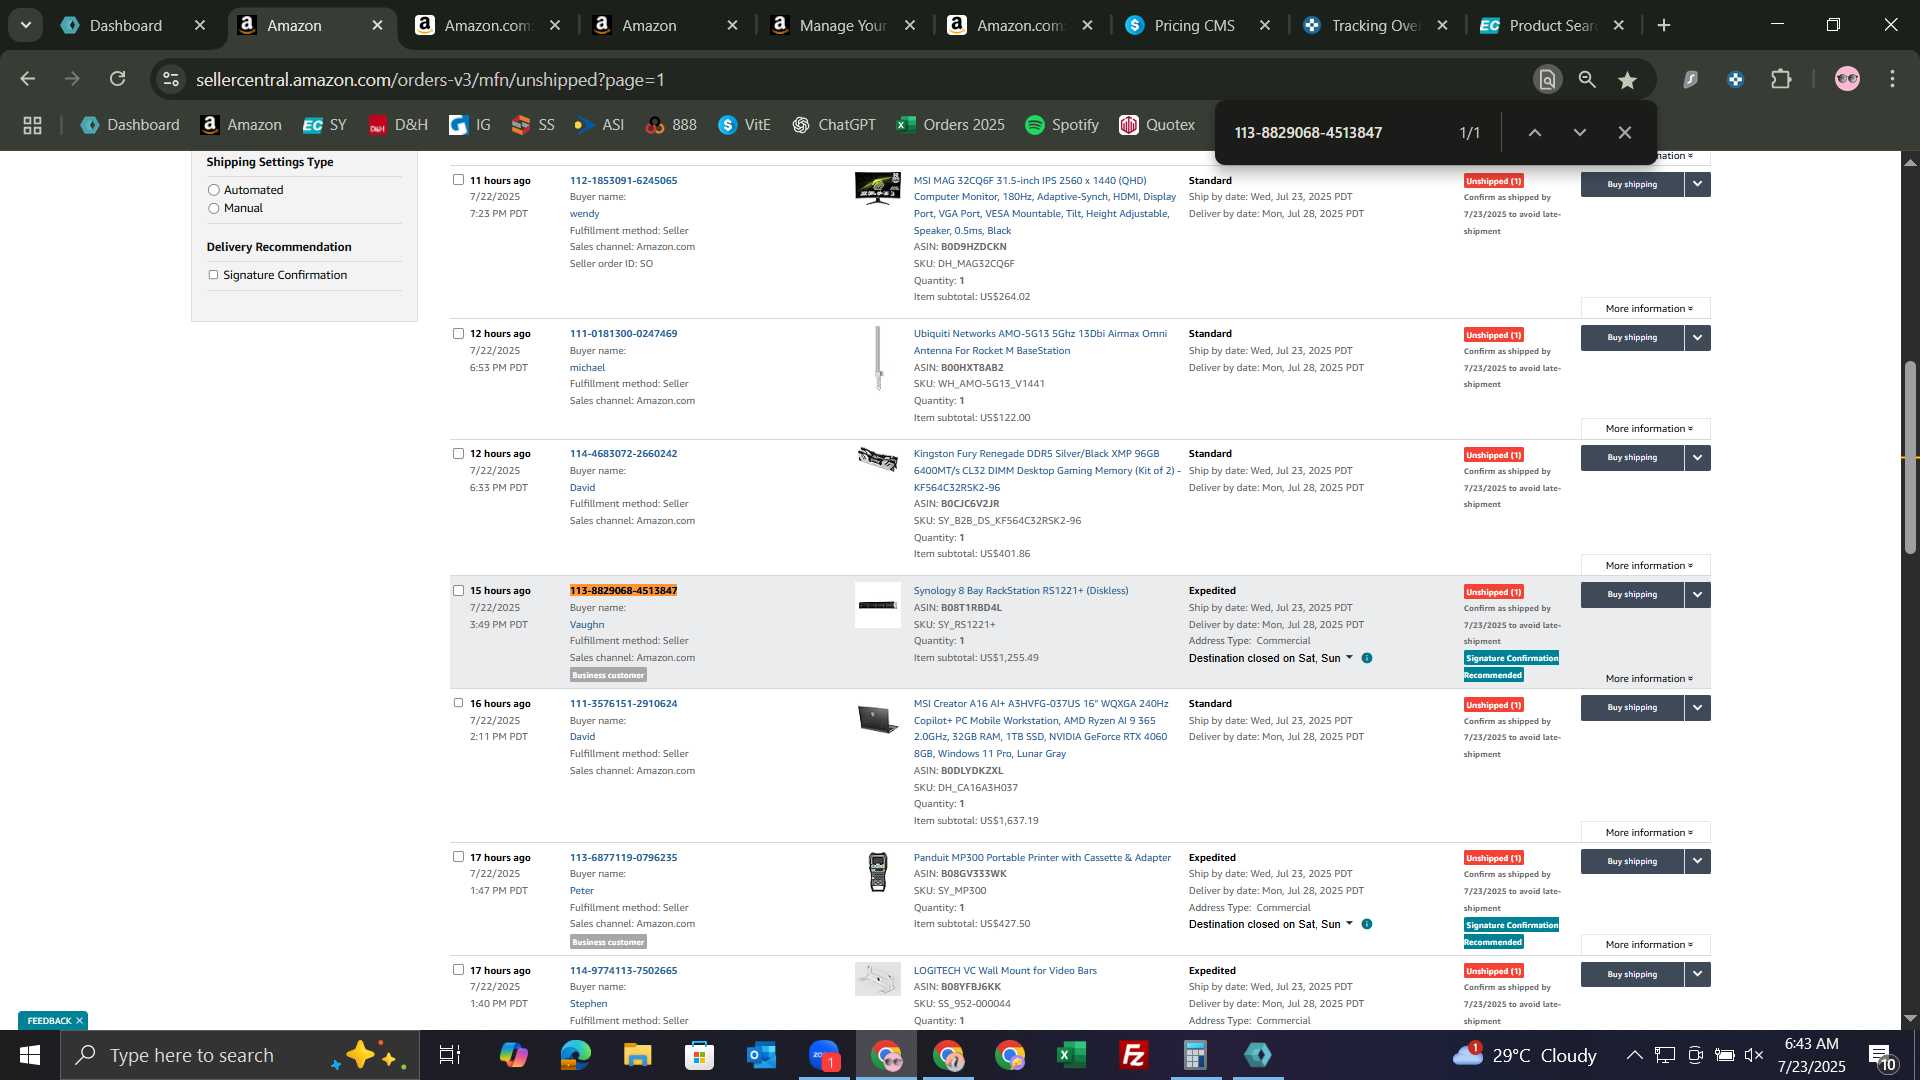Select Automated shipping settings radio
Image resolution: width=1920 pixels, height=1080 pixels.
tap(213, 190)
